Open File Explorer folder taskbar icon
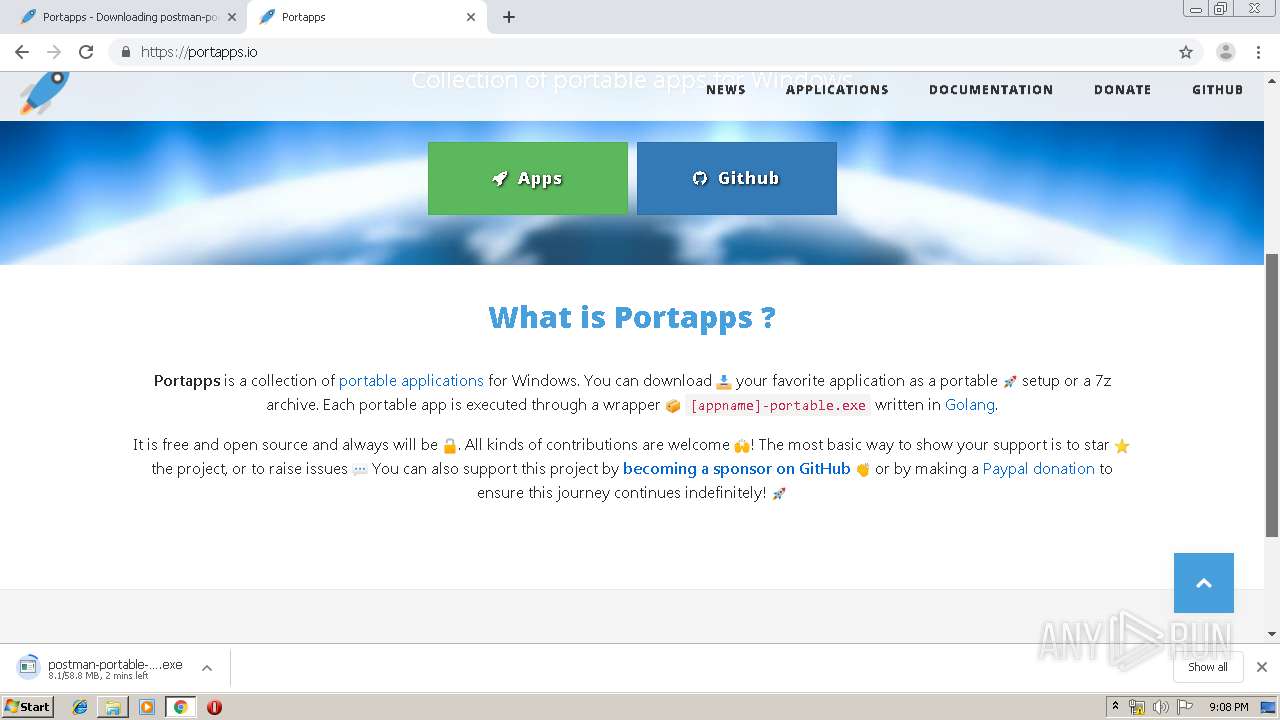 coord(113,707)
